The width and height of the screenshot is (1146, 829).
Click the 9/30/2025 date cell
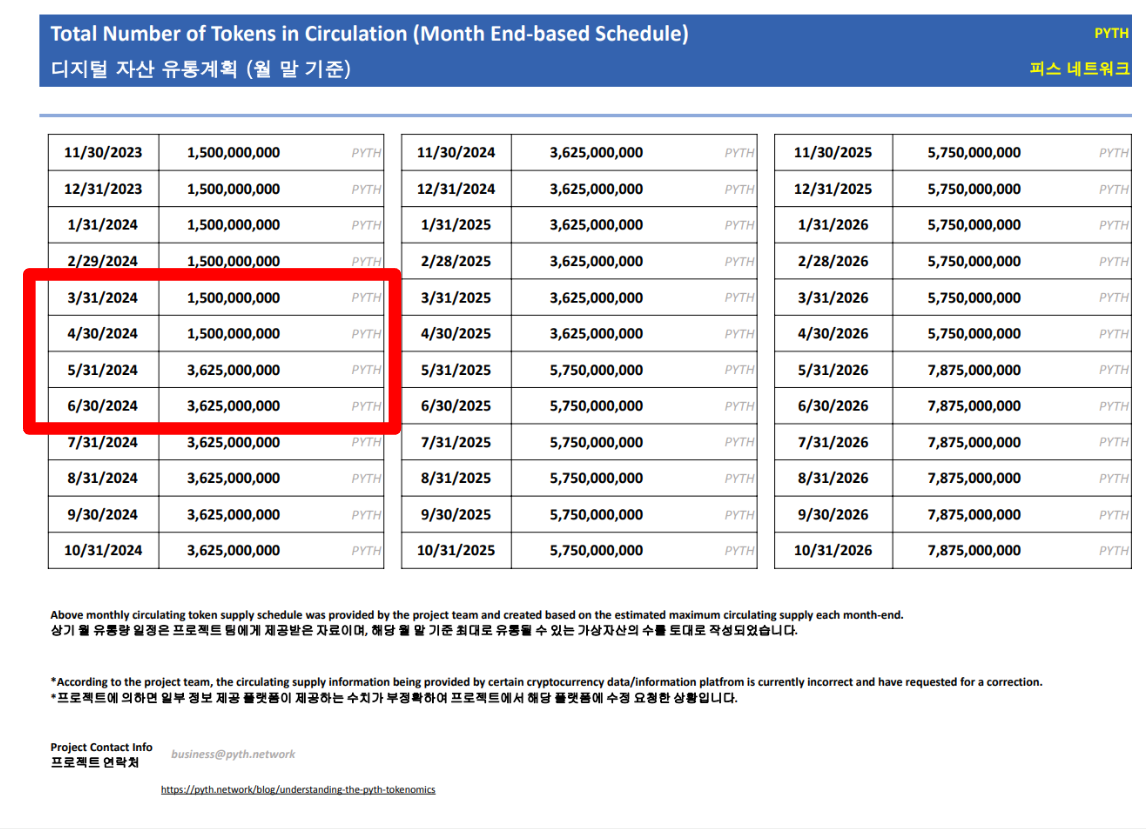click(x=456, y=515)
